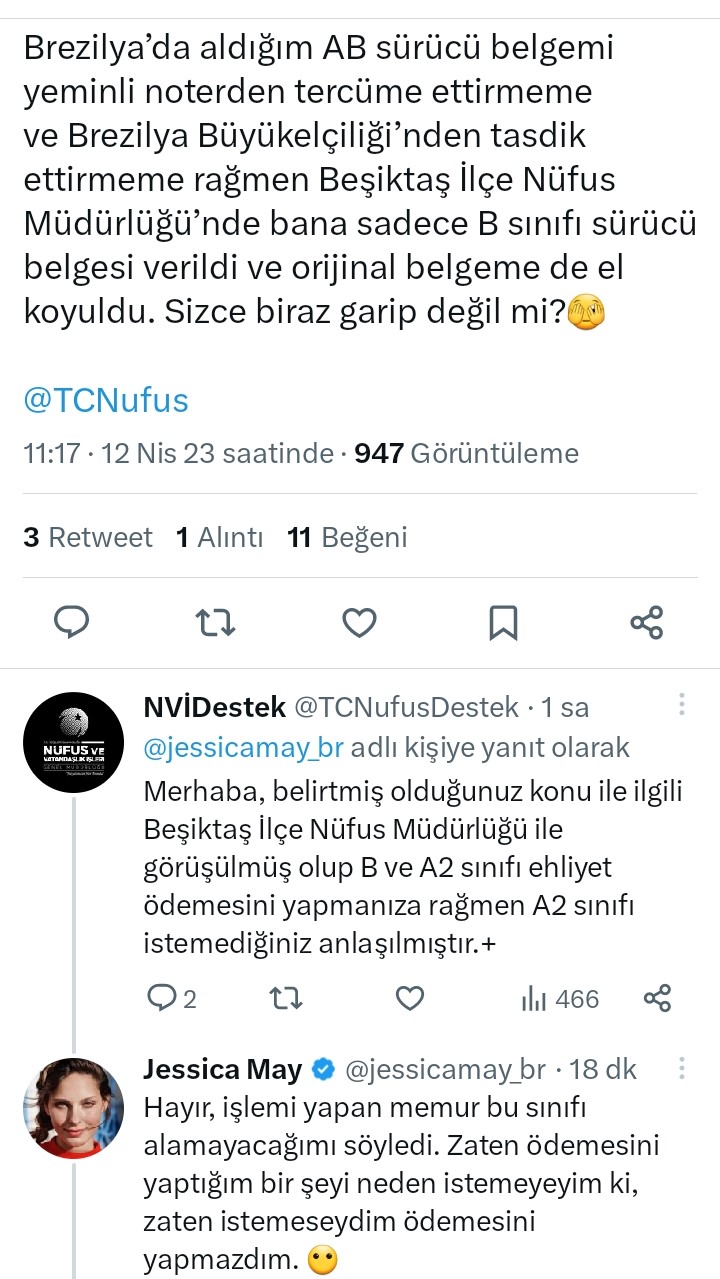Share the NVİDestek reply
The width and height of the screenshot is (720, 1279).
tap(657, 998)
